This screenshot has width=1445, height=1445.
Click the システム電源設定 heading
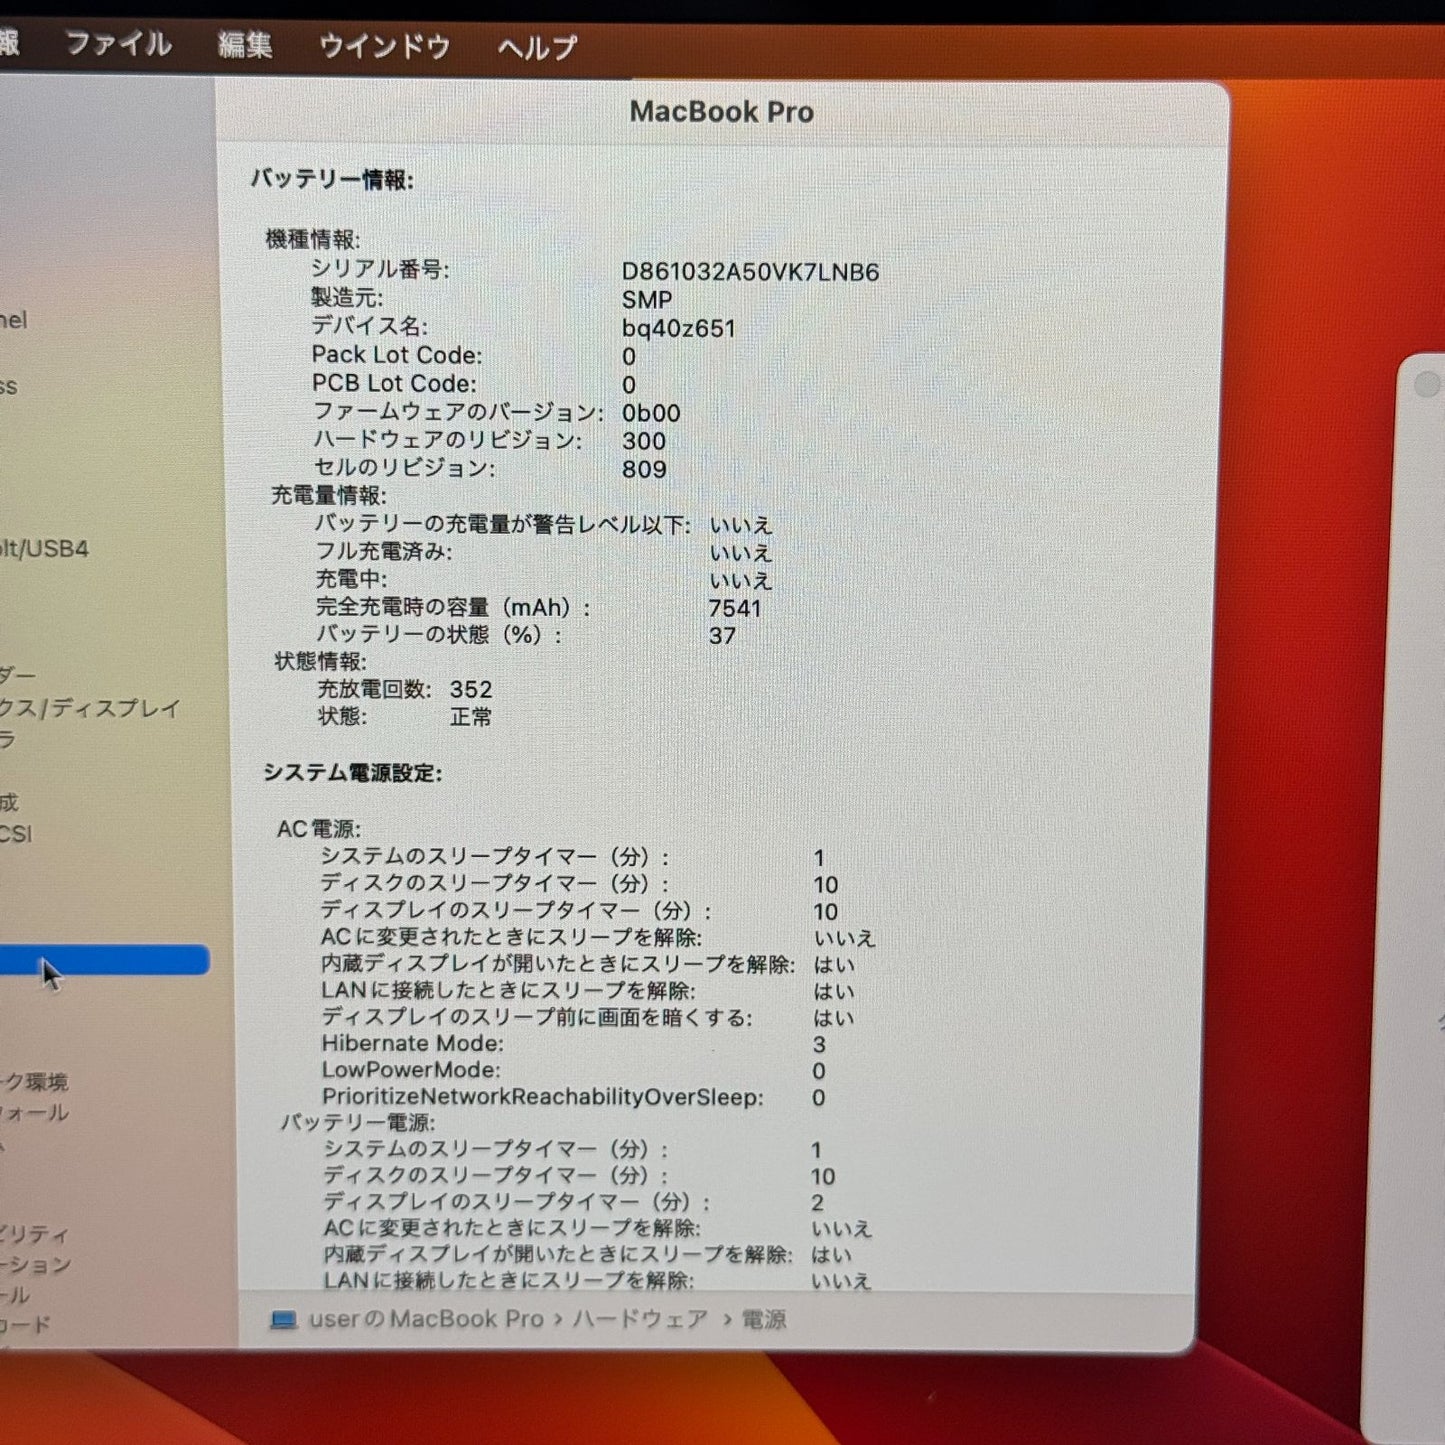click(x=352, y=773)
